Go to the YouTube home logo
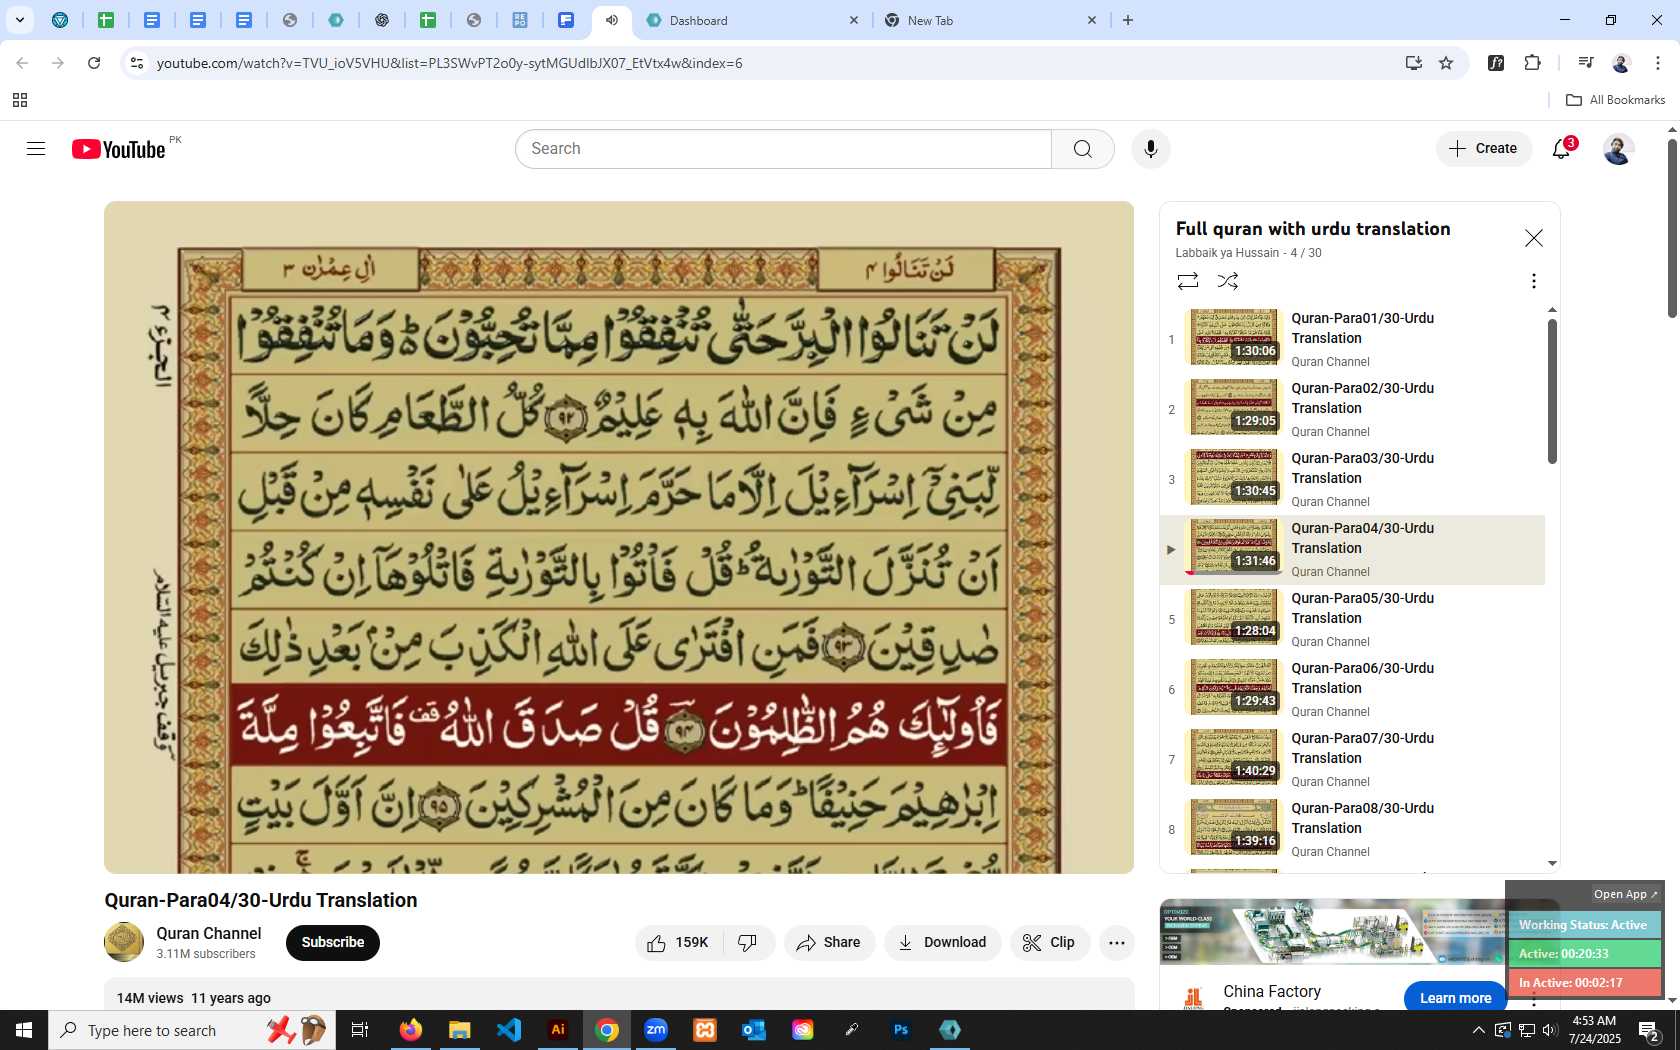This screenshot has height=1050, width=1680. point(118,149)
